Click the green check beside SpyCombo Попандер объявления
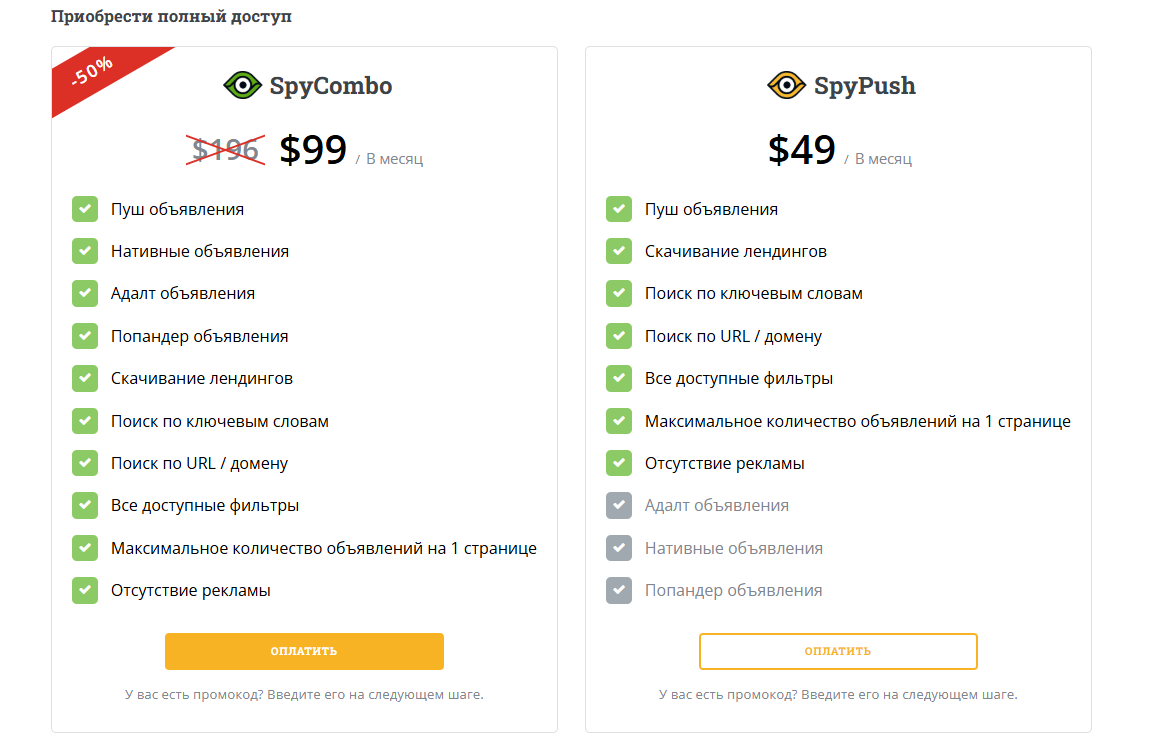Screen dimensions: 1159x747 point(85,336)
